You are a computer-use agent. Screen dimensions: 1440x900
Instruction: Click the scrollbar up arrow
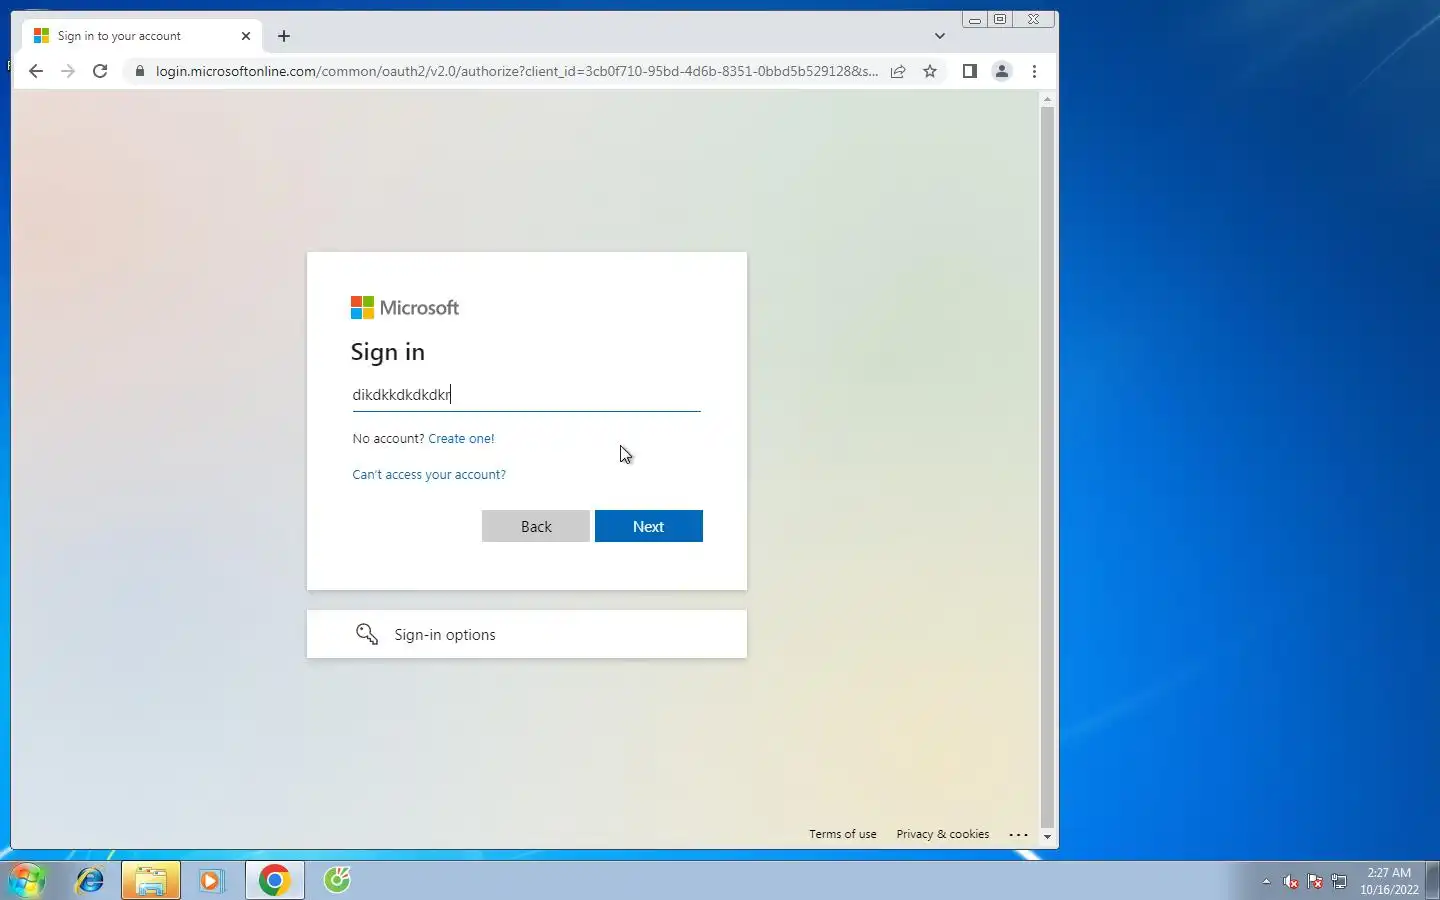(1047, 99)
